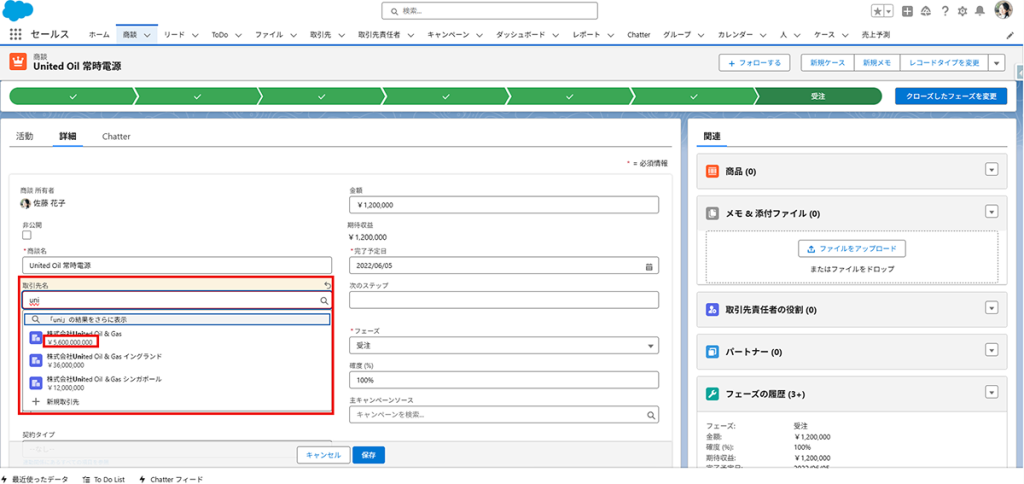Open the Chatter フィード utility item
The image size is (1024, 484).
pos(170,479)
